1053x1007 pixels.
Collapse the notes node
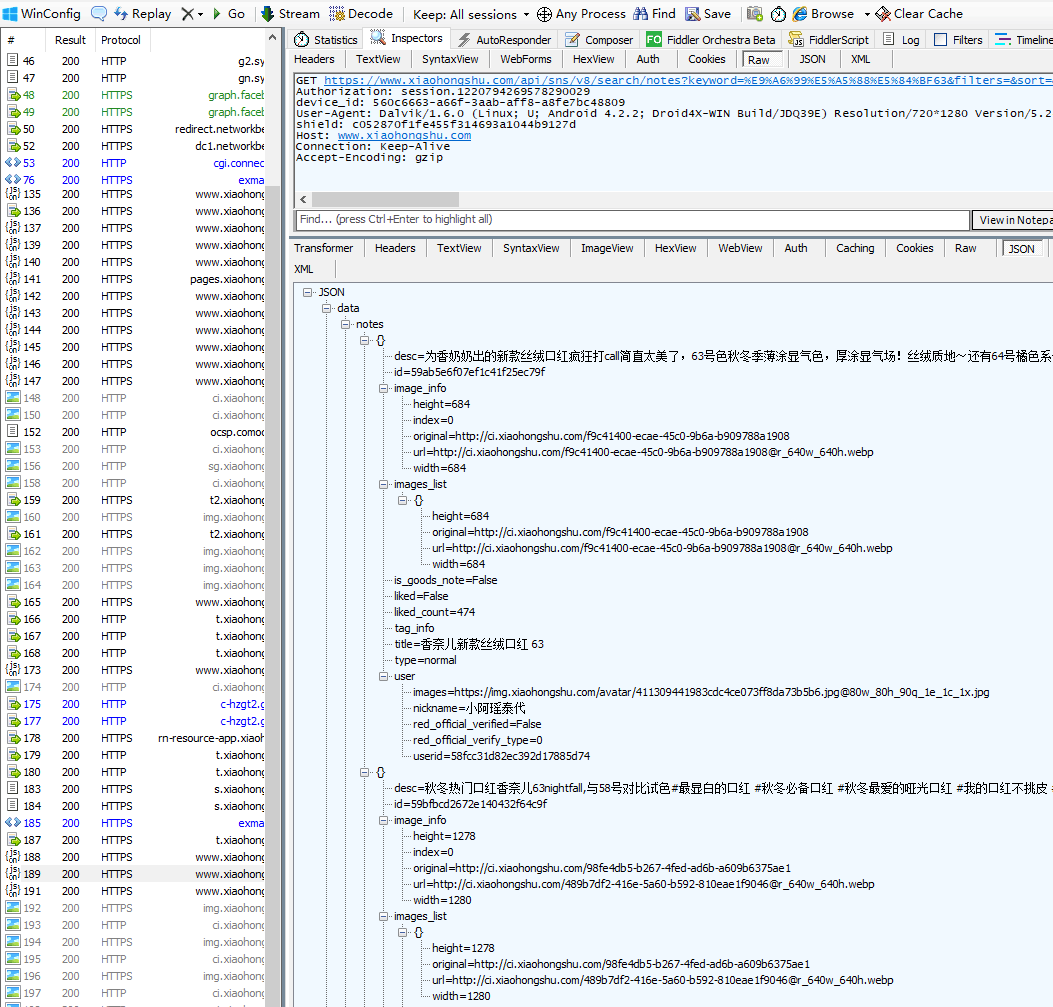pos(345,324)
